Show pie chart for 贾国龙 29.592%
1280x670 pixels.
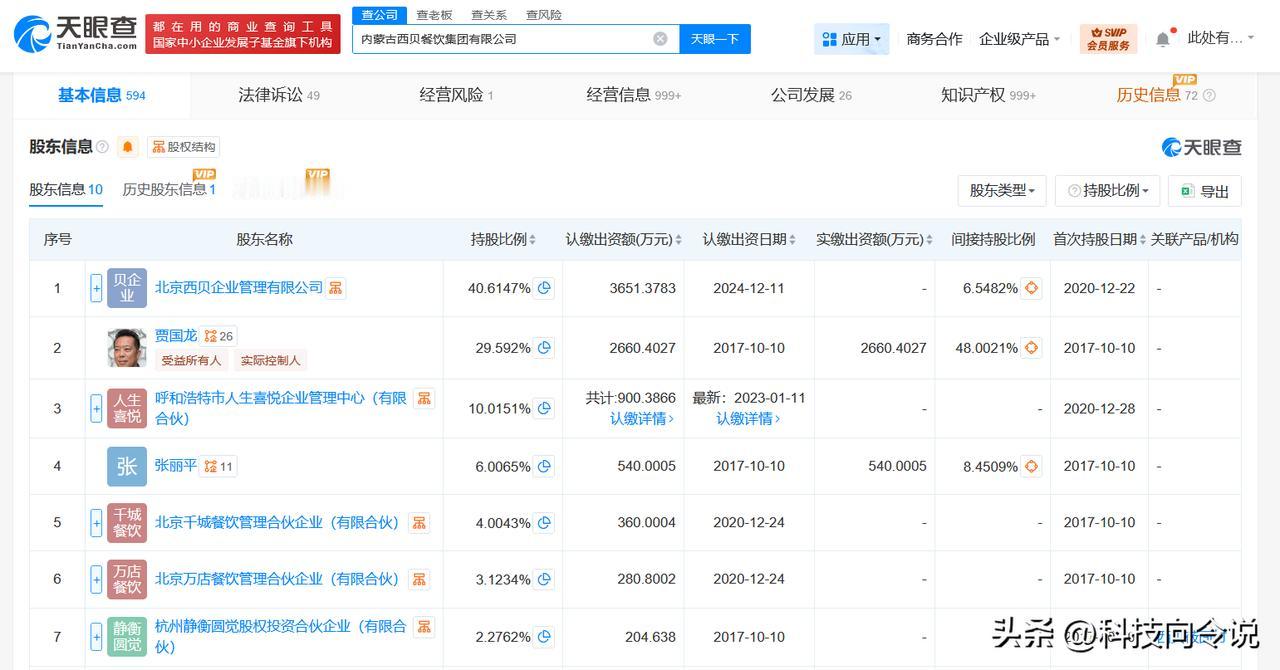pos(544,348)
